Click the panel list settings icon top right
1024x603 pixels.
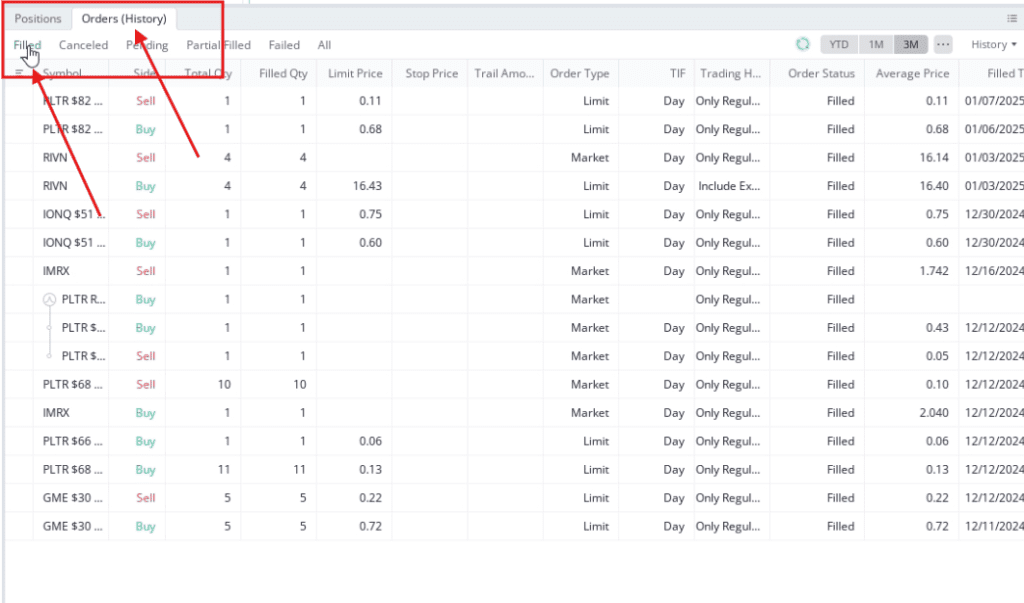tap(1012, 18)
